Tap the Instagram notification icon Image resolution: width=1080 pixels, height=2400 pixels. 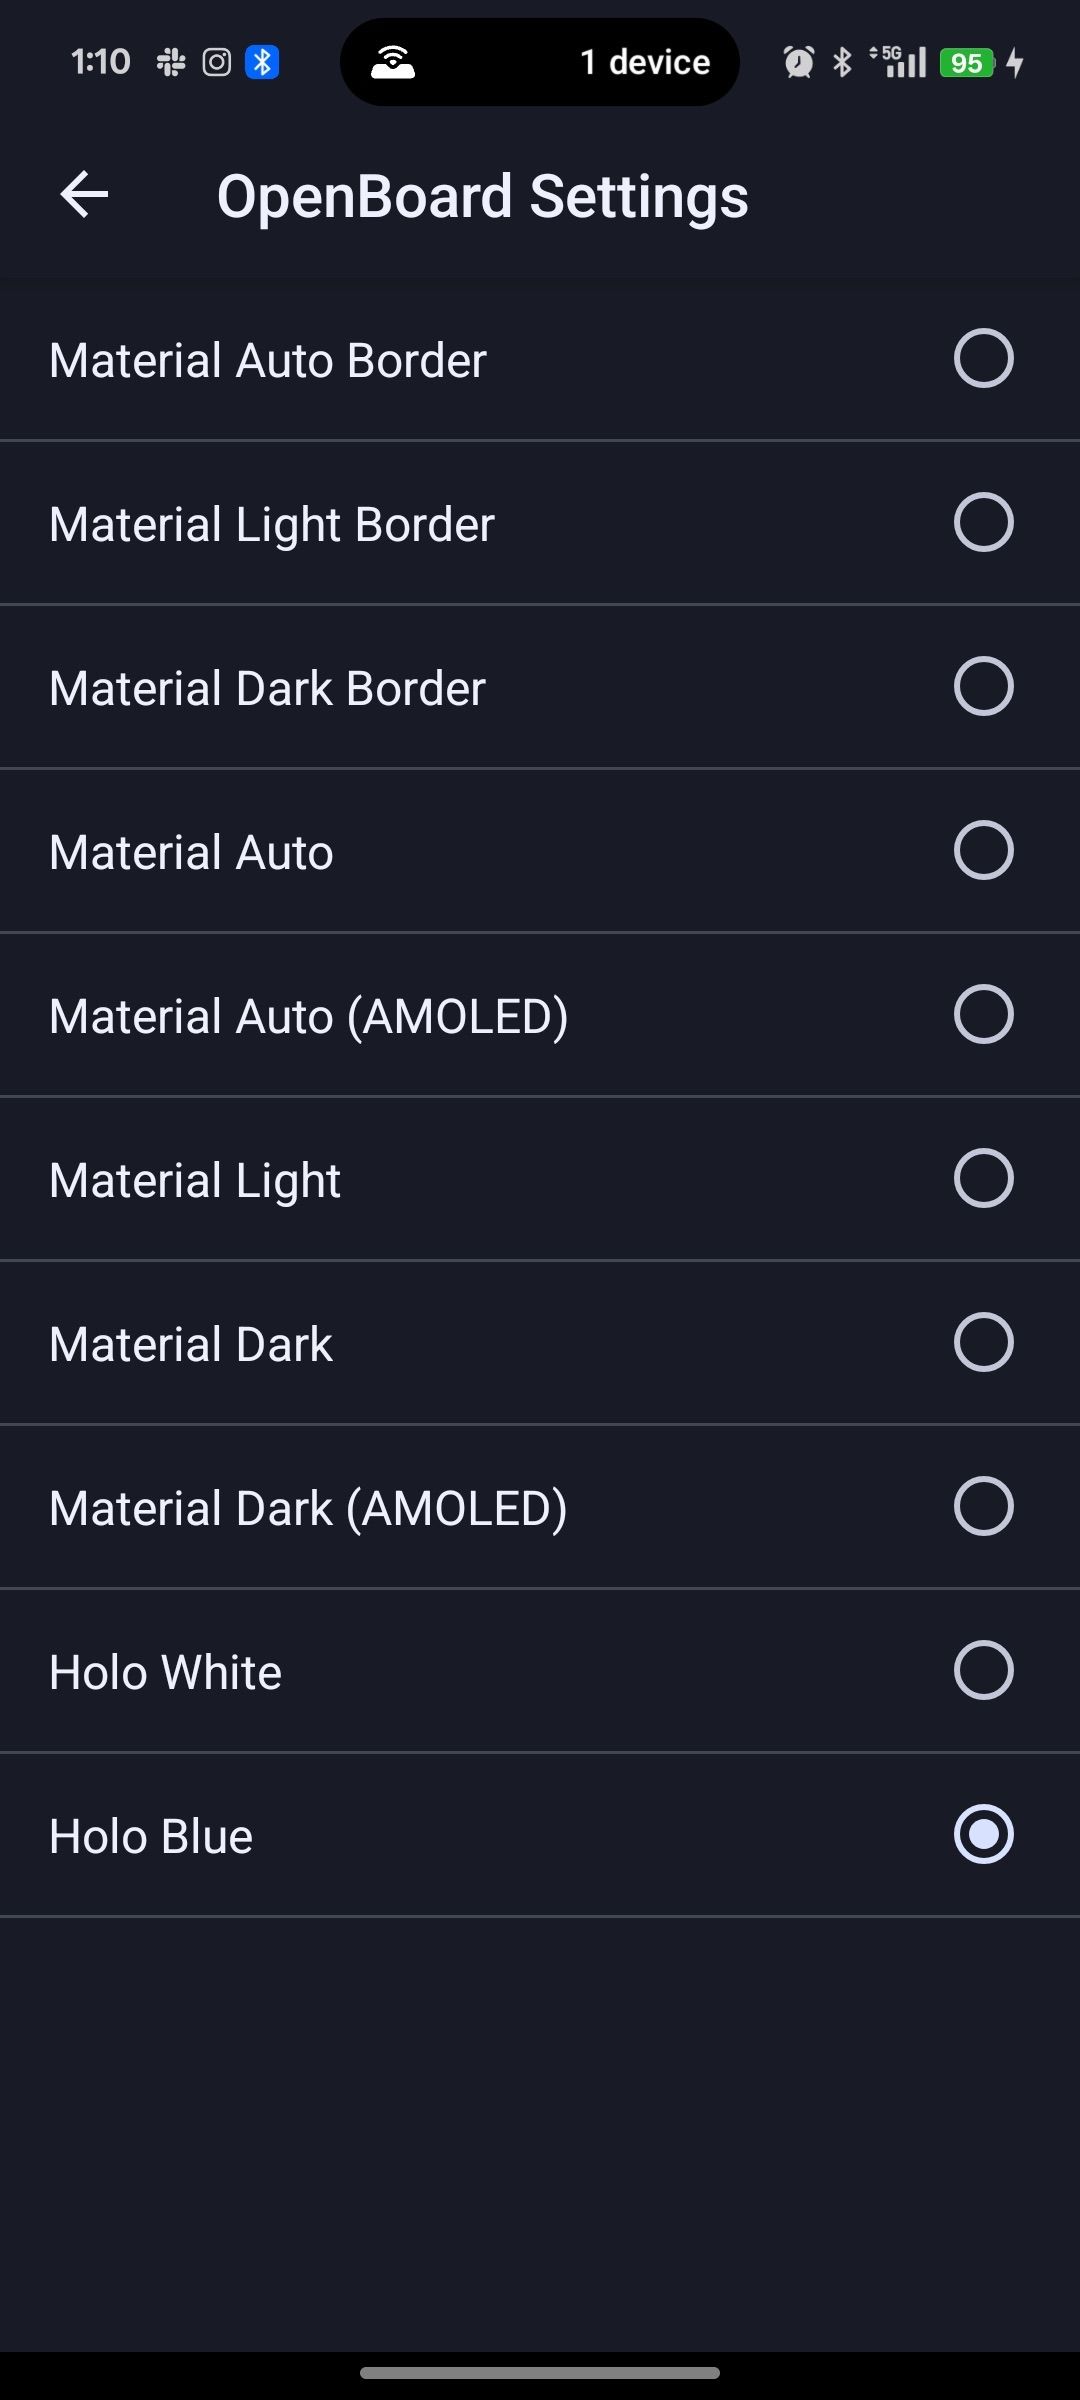tap(216, 63)
